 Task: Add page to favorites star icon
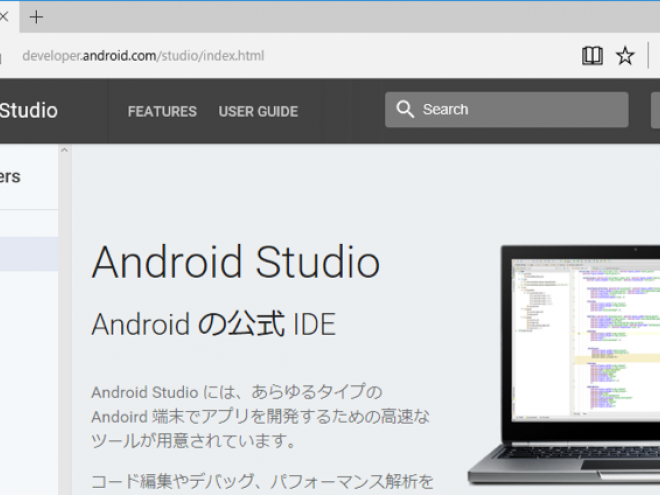(x=625, y=56)
